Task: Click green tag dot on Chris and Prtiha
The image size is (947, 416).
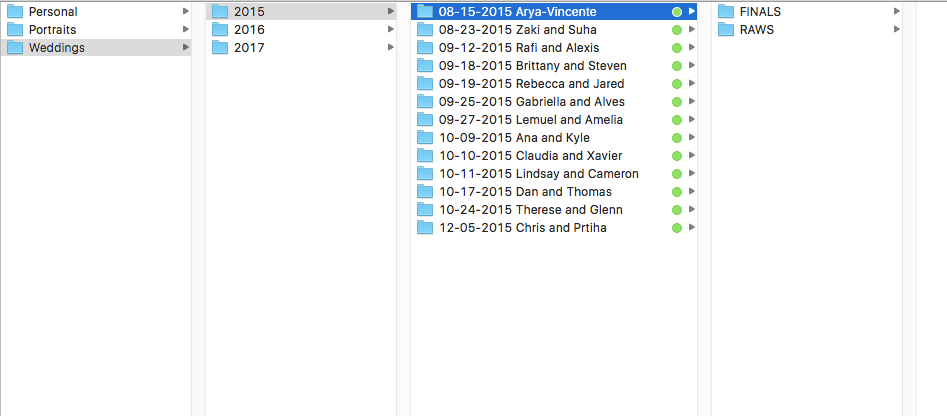Action: [676, 228]
